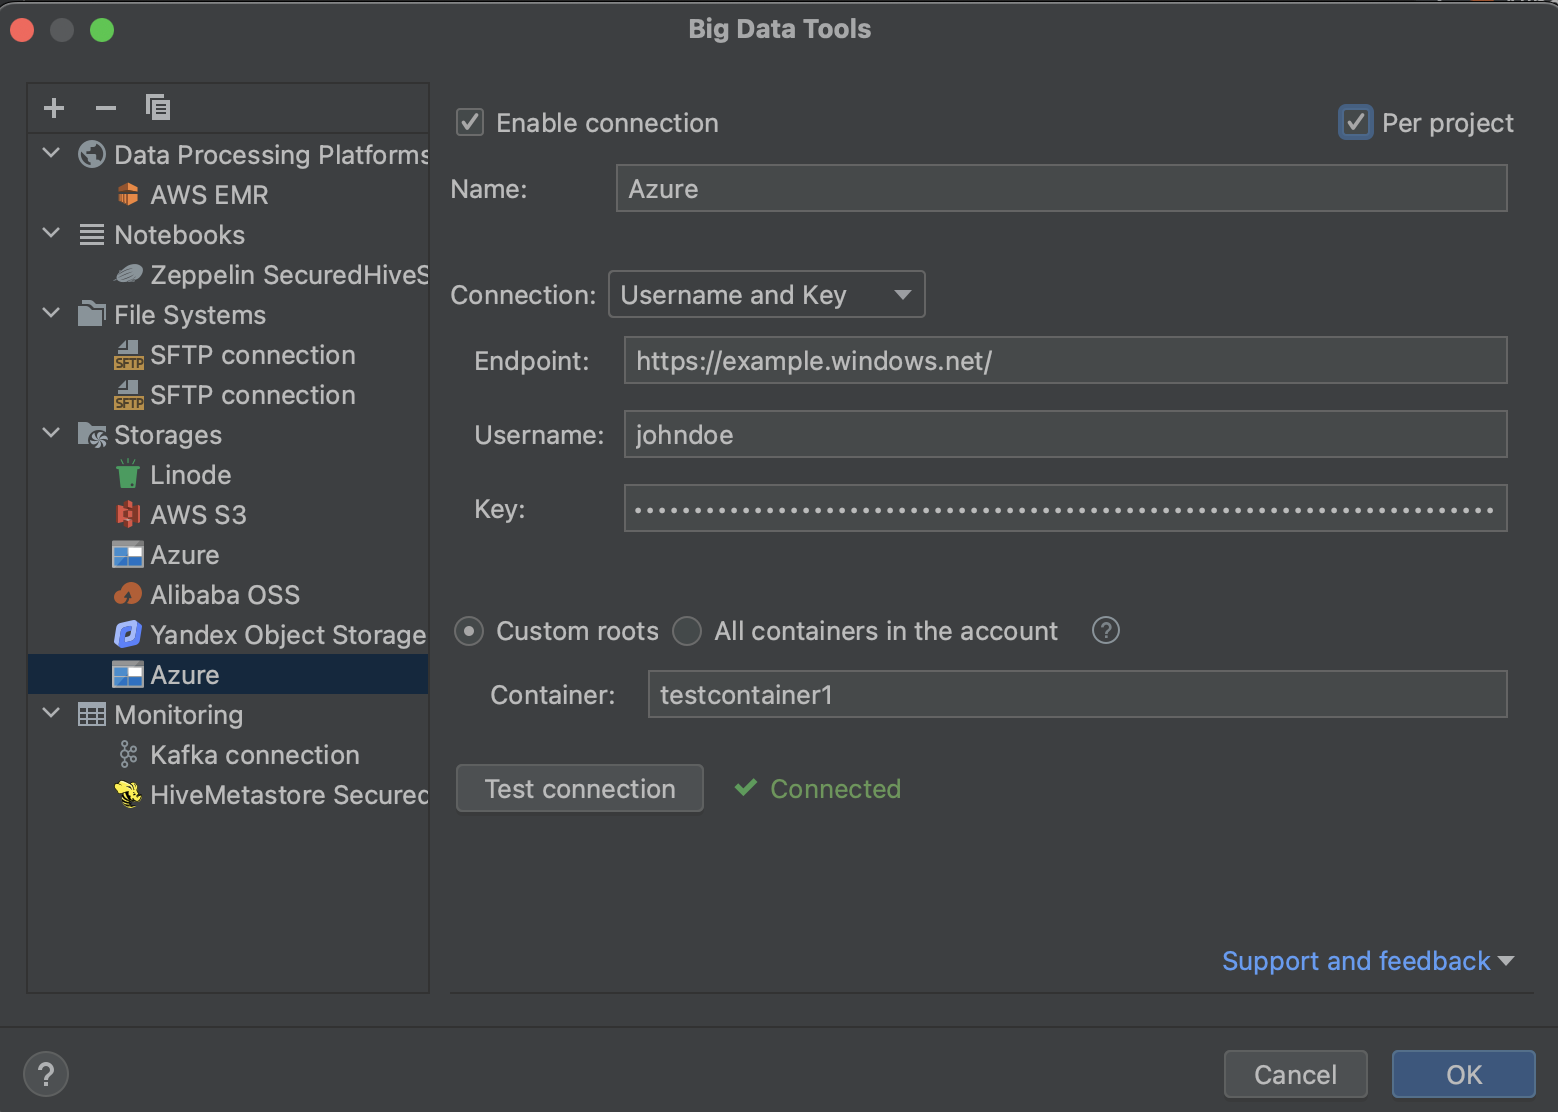The height and width of the screenshot is (1112, 1558).
Task: Duplicate connection via the copy icon
Action: (x=157, y=107)
